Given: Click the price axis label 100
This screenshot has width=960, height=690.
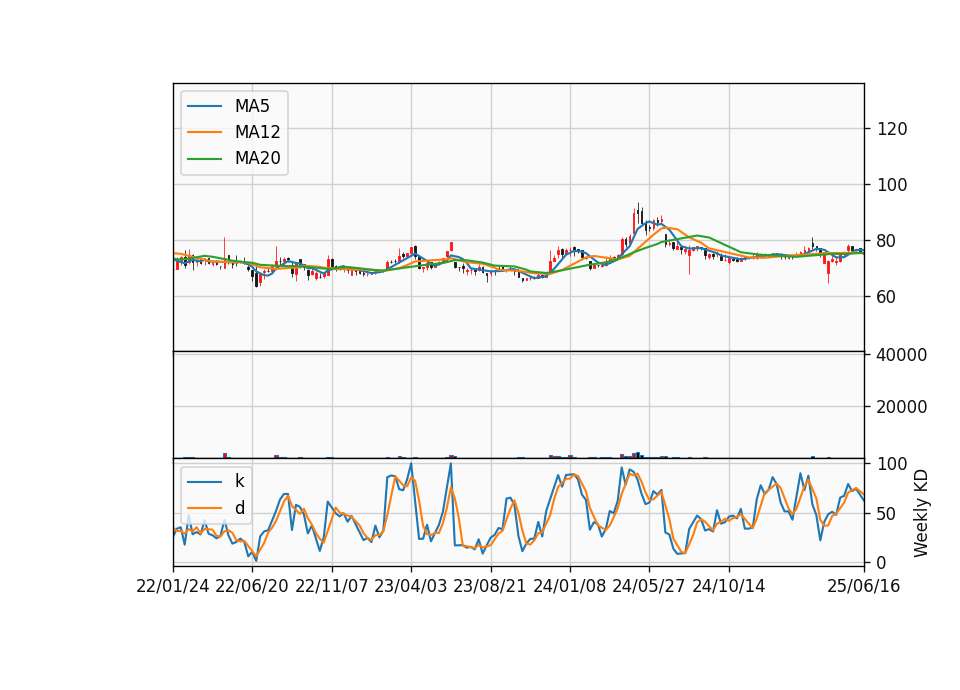Looking at the screenshot, I should coord(892,185).
